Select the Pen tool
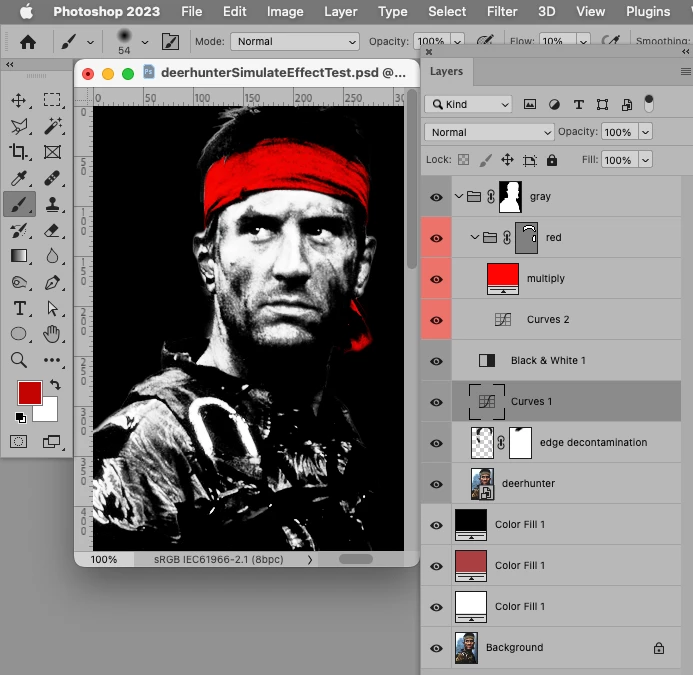 [x=52, y=282]
